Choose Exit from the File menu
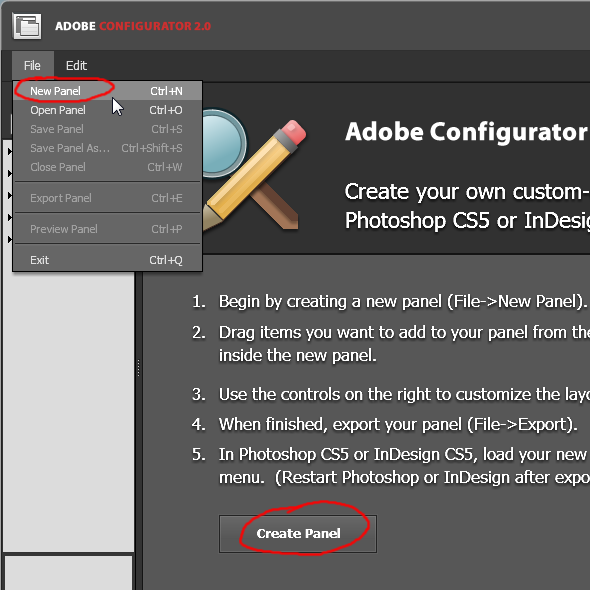590x590 pixels. [108, 260]
